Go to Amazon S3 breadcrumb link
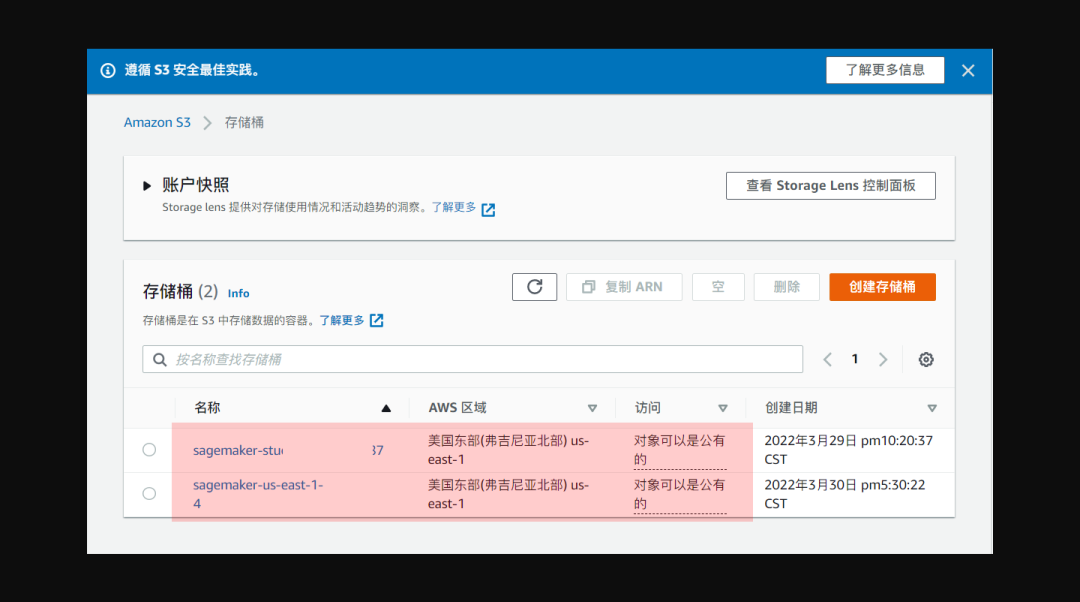The width and height of the screenshot is (1080, 602). tap(157, 123)
